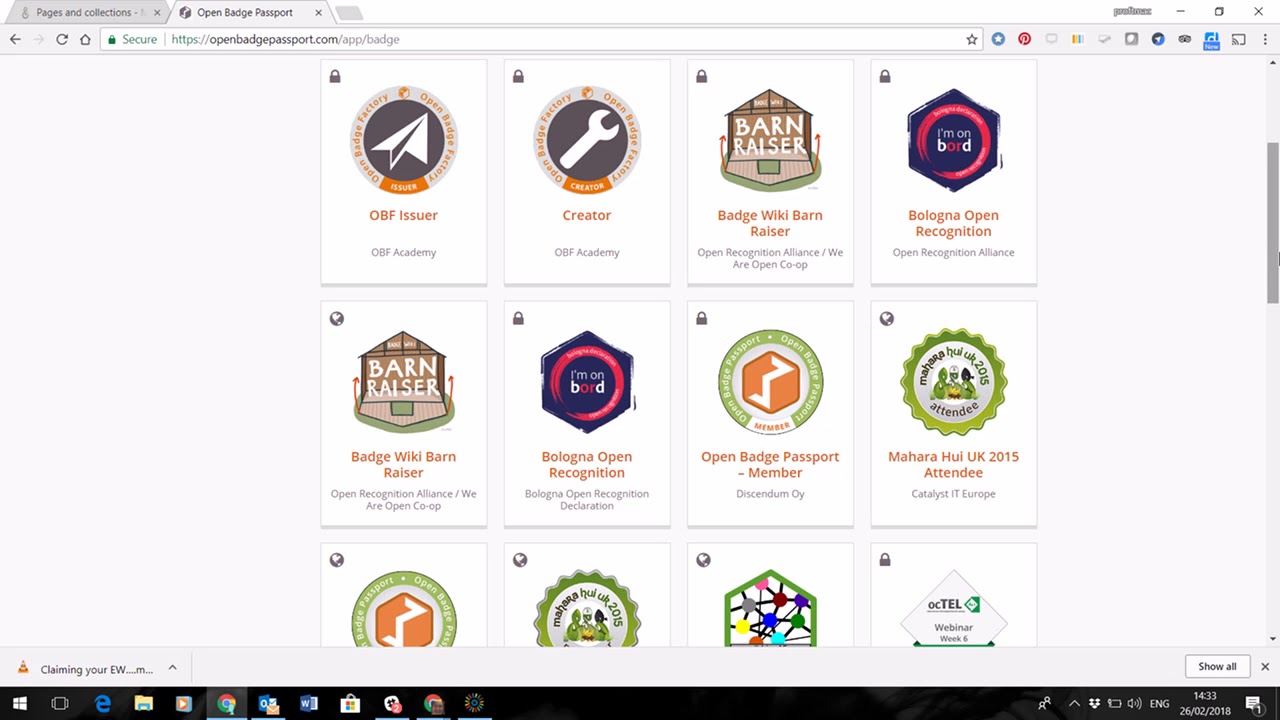Click the ENG language indicator
Viewport: 1280px width, 720px height.
pyautogui.click(x=1160, y=704)
